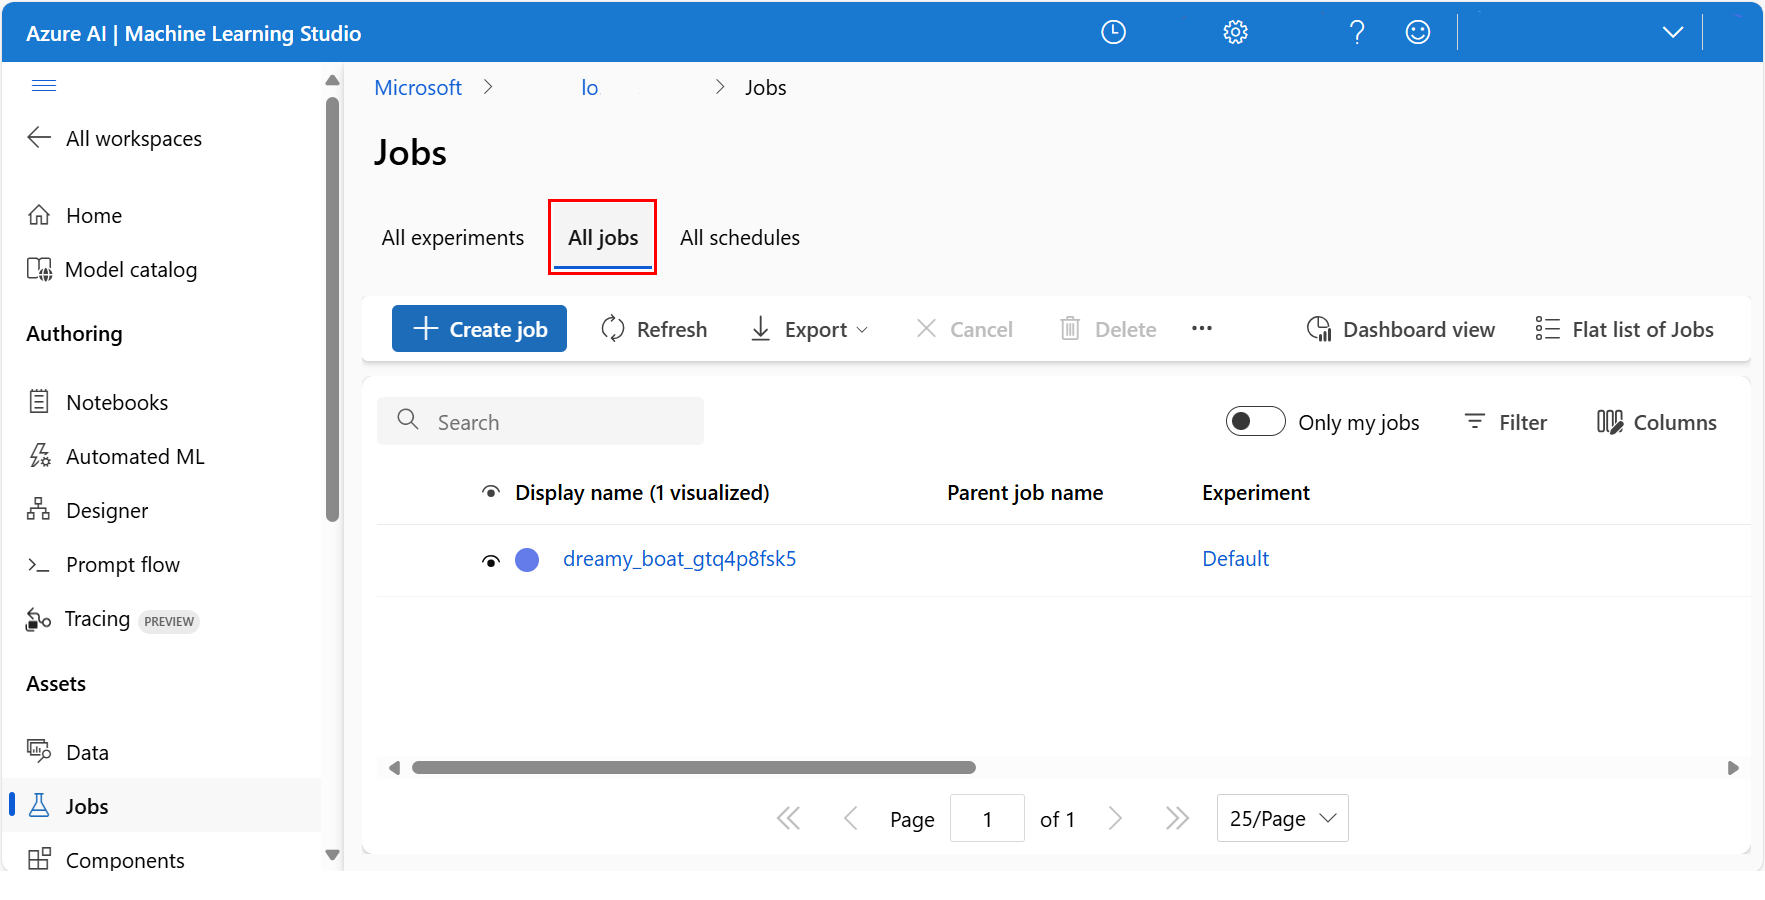Collapse the navigation hamburger menu

point(44,86)
